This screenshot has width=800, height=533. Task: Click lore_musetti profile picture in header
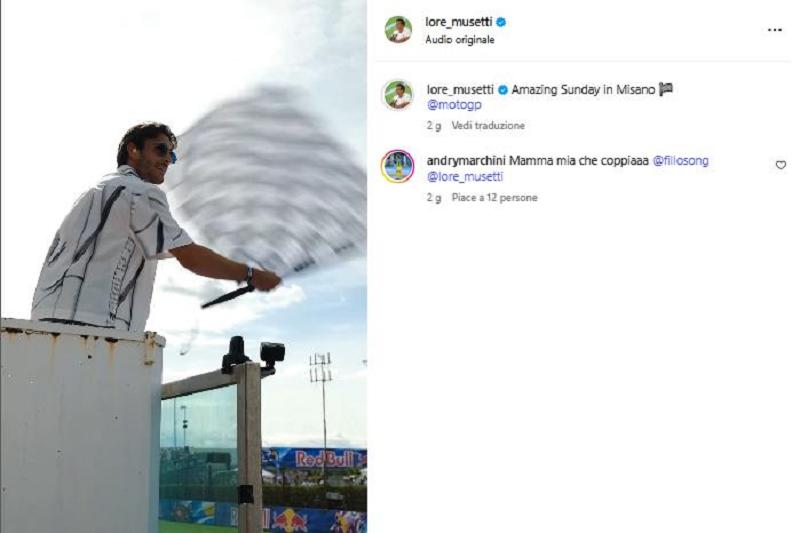(x=398, y=30)
